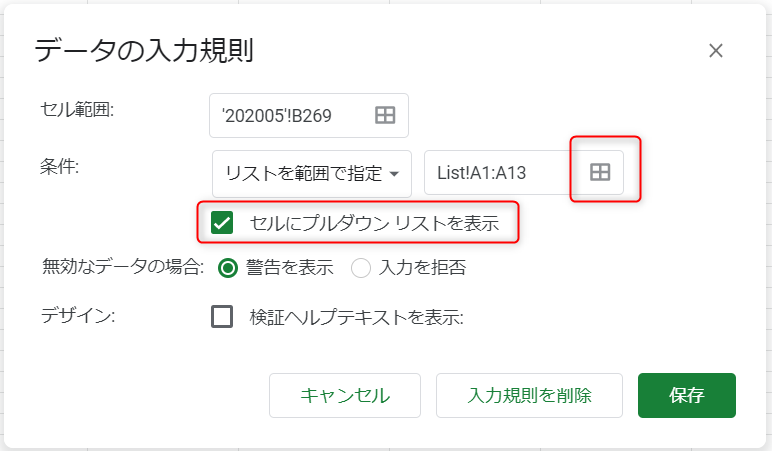Screen dimensions: 772x451
Task: Open the range picker grid icon beside '202005'!B269
Action: pos(385,115)
